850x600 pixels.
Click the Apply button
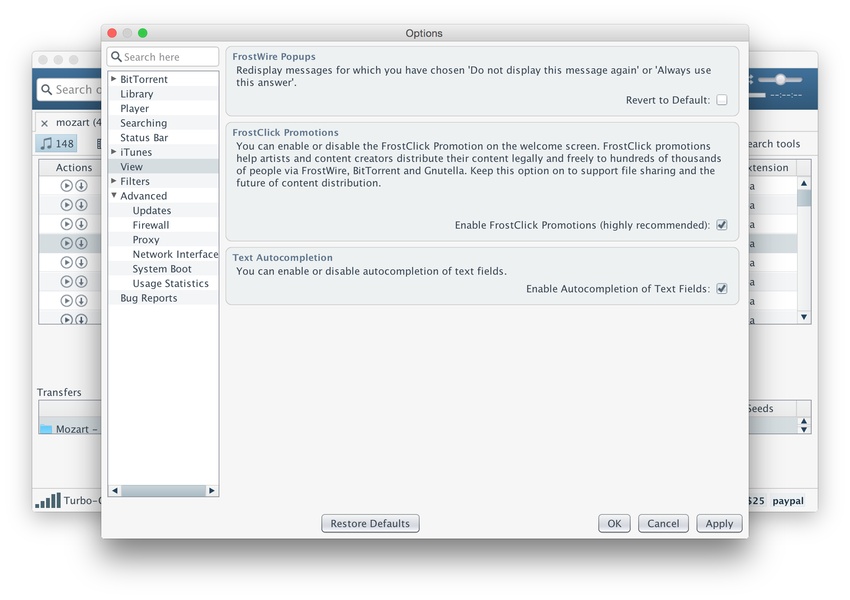[719, 523]
